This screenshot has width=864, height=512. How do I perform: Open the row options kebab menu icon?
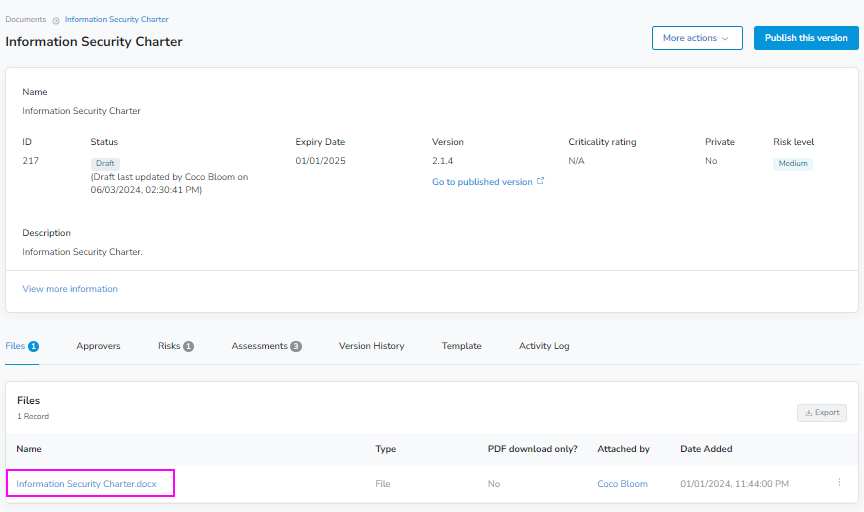pos(839,483)
